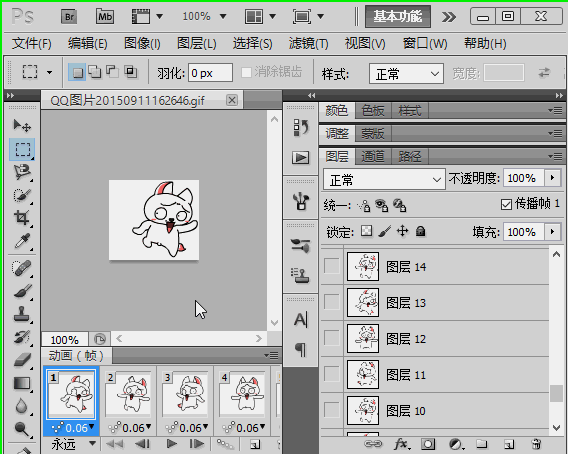Select the Brush tool

point(22,291)
